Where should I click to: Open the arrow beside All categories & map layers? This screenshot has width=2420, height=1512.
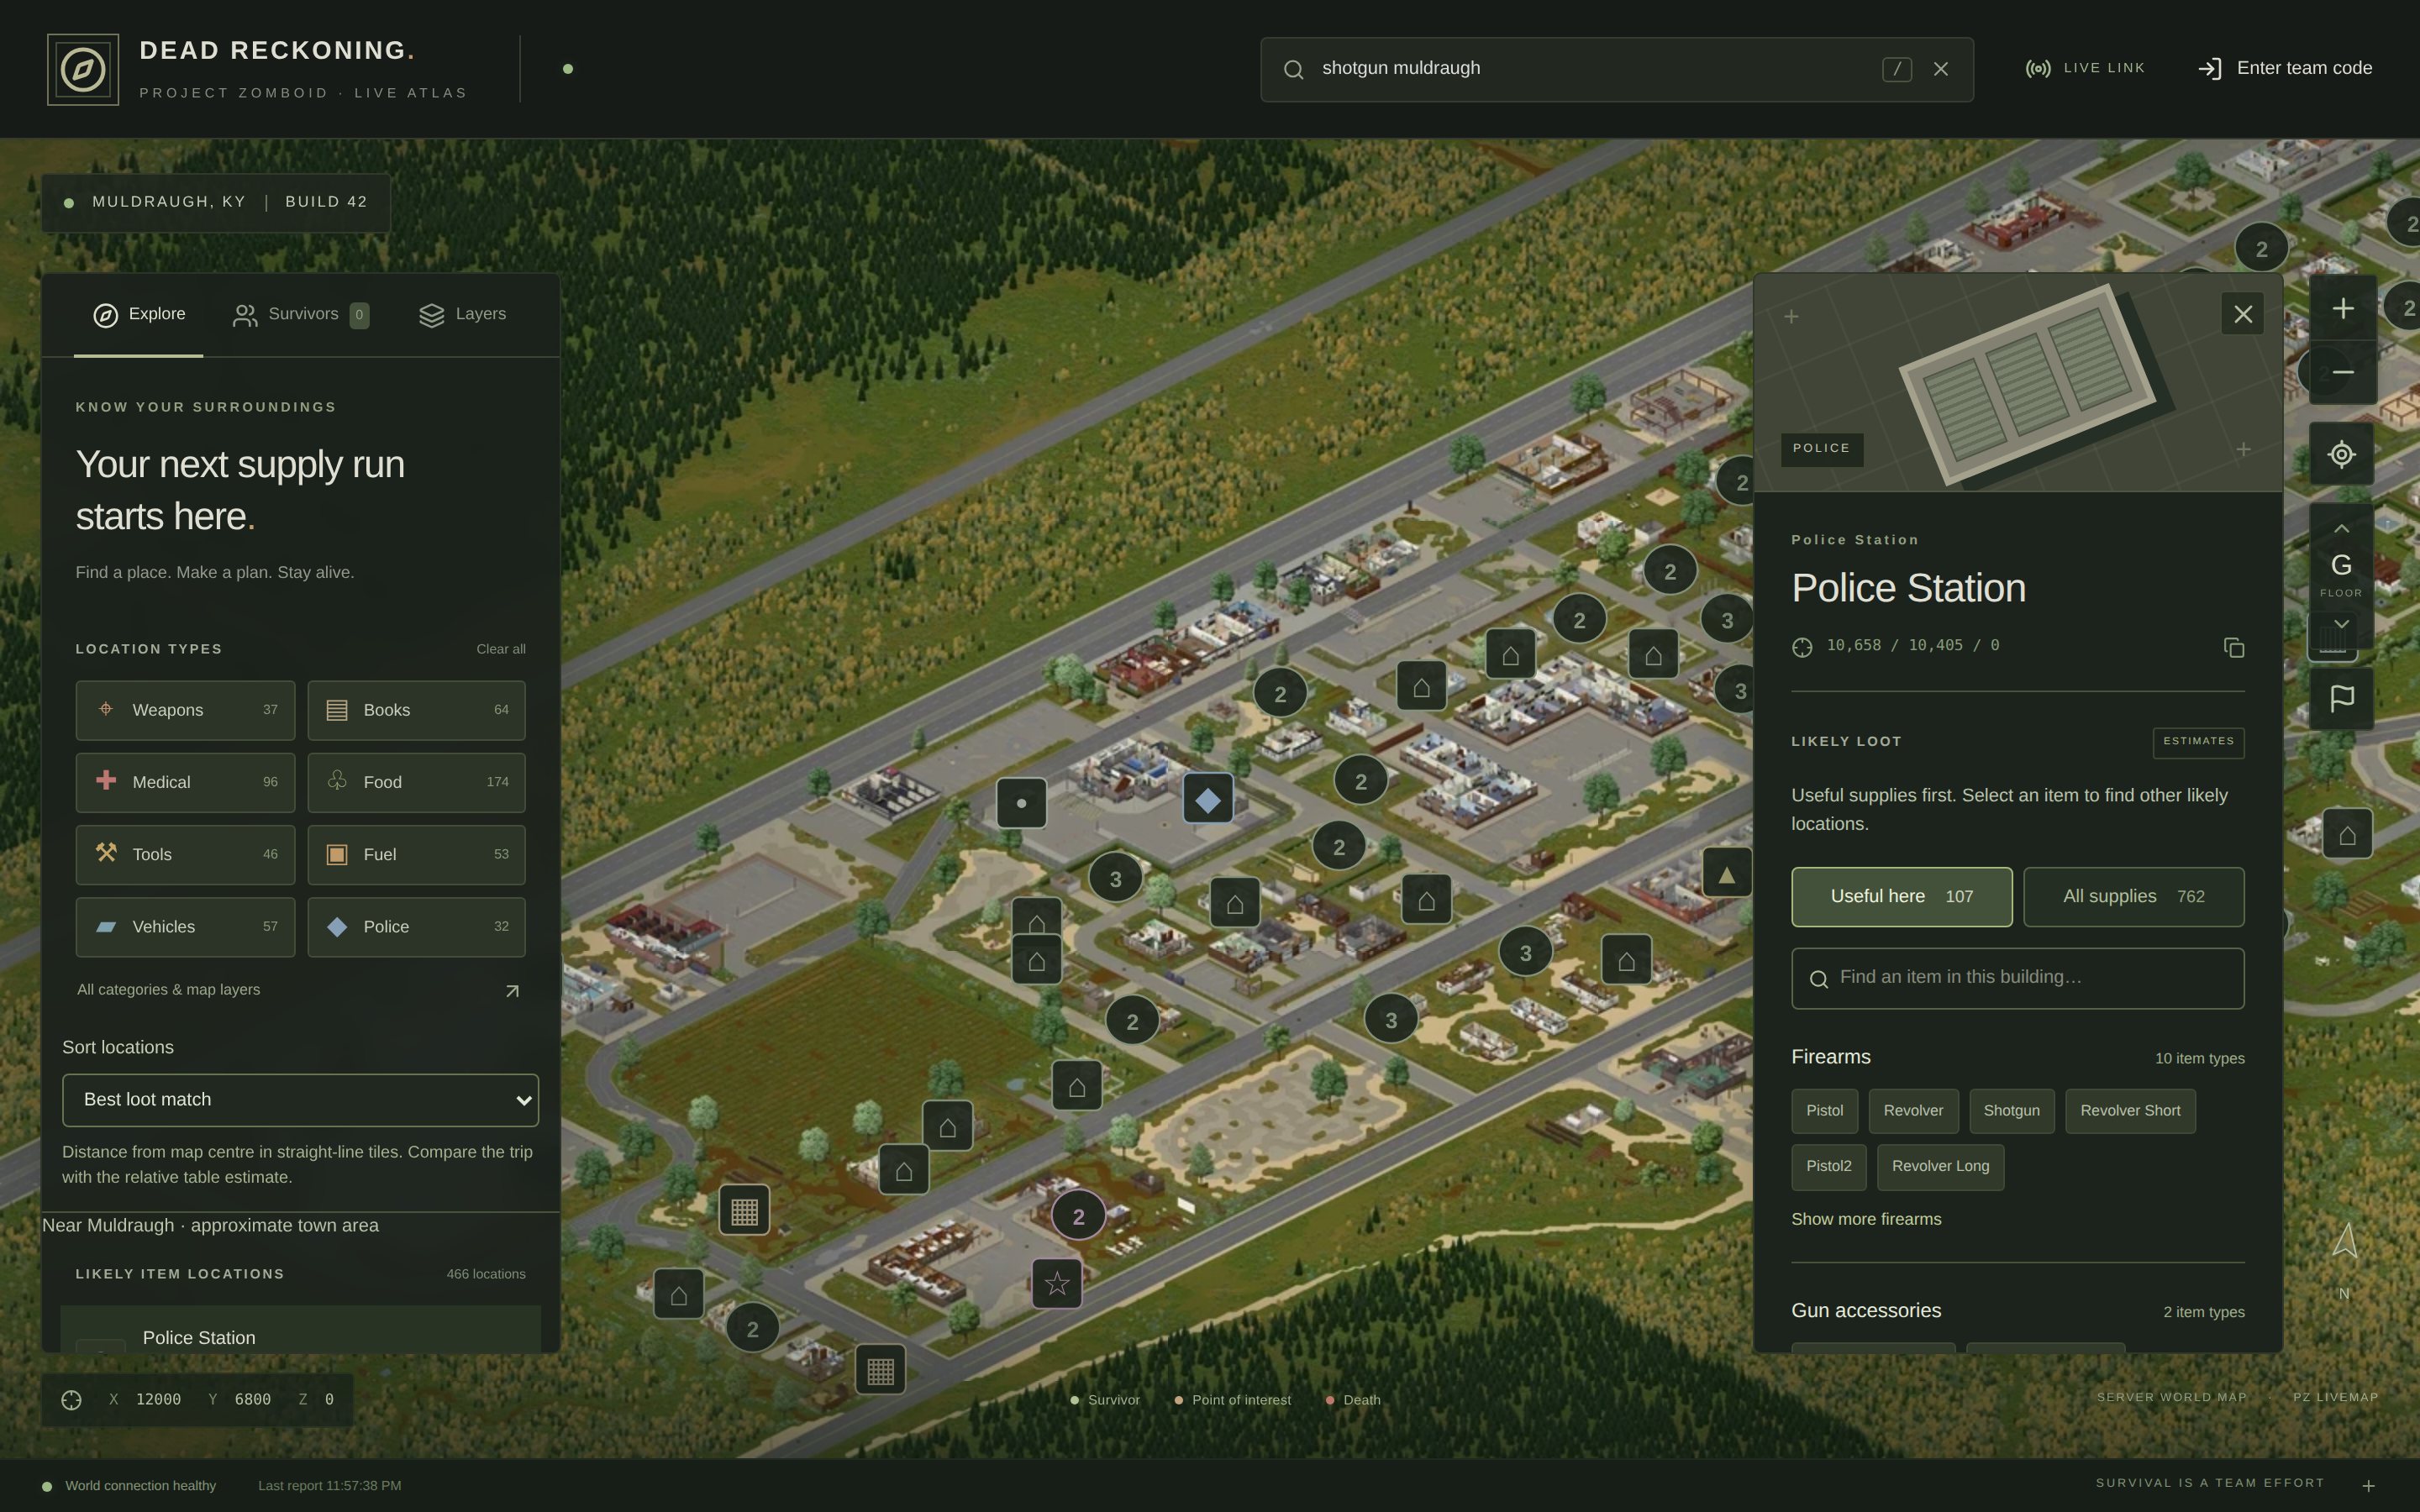[x=512, y=991]
